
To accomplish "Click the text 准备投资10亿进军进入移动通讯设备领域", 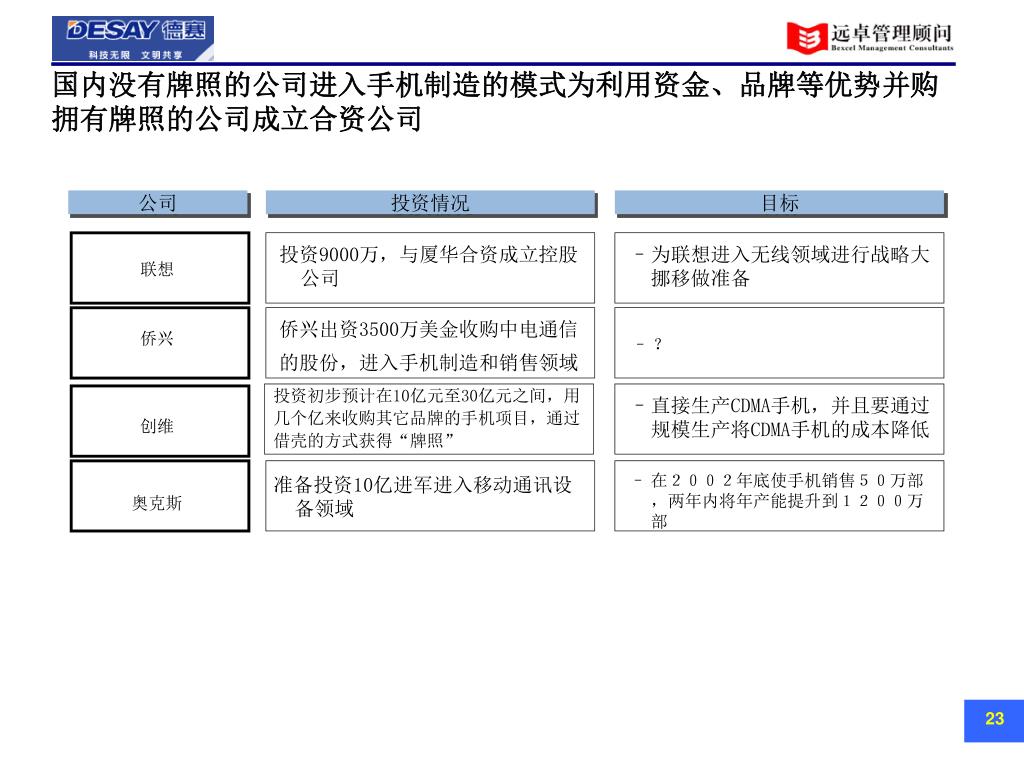I will (423, 496).
